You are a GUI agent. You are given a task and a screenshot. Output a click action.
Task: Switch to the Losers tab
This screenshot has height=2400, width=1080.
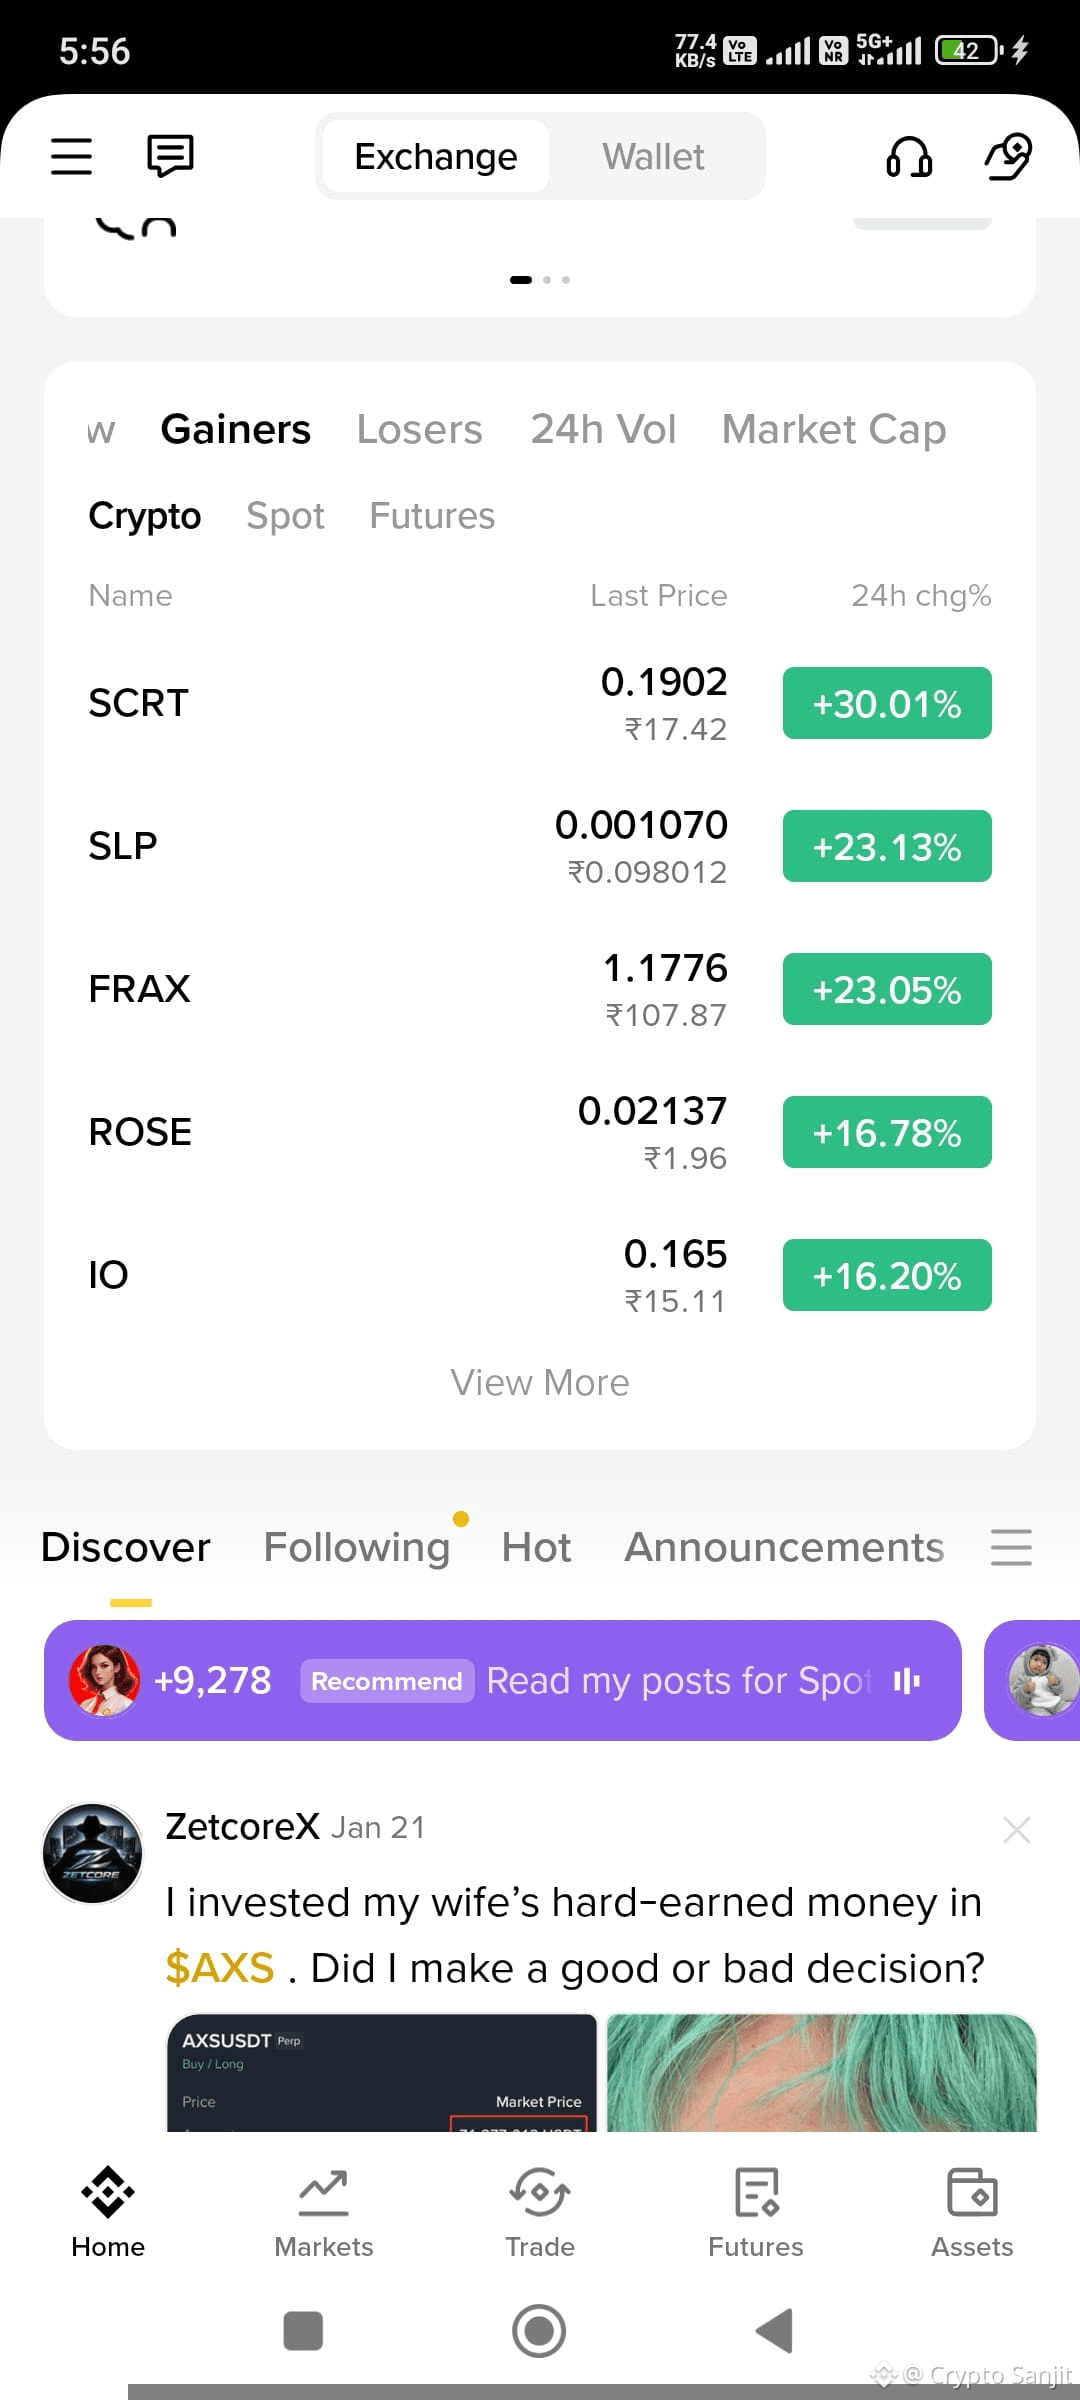pyautogui.click(x=420, y=430)
